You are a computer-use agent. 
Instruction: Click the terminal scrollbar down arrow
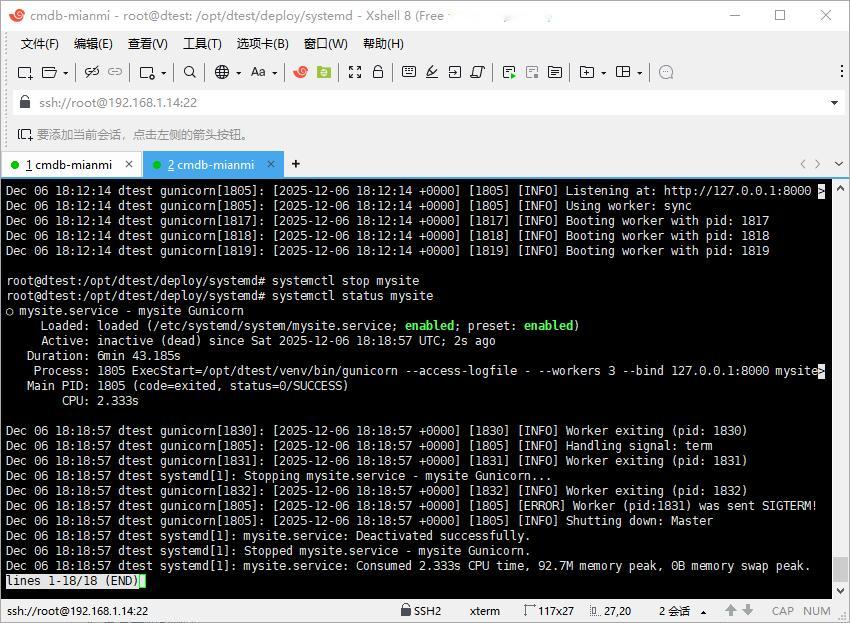point(840,590)
